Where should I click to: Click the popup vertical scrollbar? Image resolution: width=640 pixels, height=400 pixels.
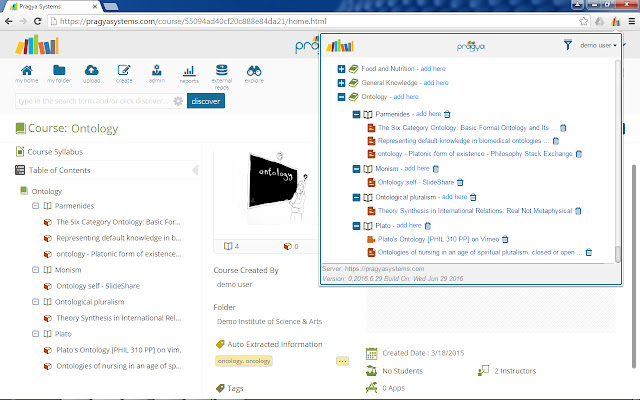click(618, 254)
